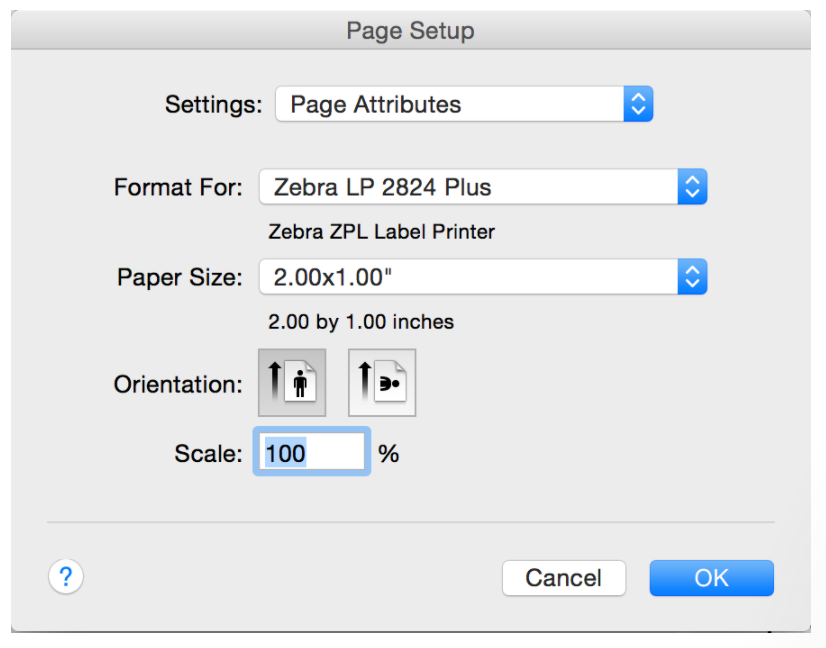Select the portrait orientation icon
Screen dimensions: 826x648
point(292,382)
